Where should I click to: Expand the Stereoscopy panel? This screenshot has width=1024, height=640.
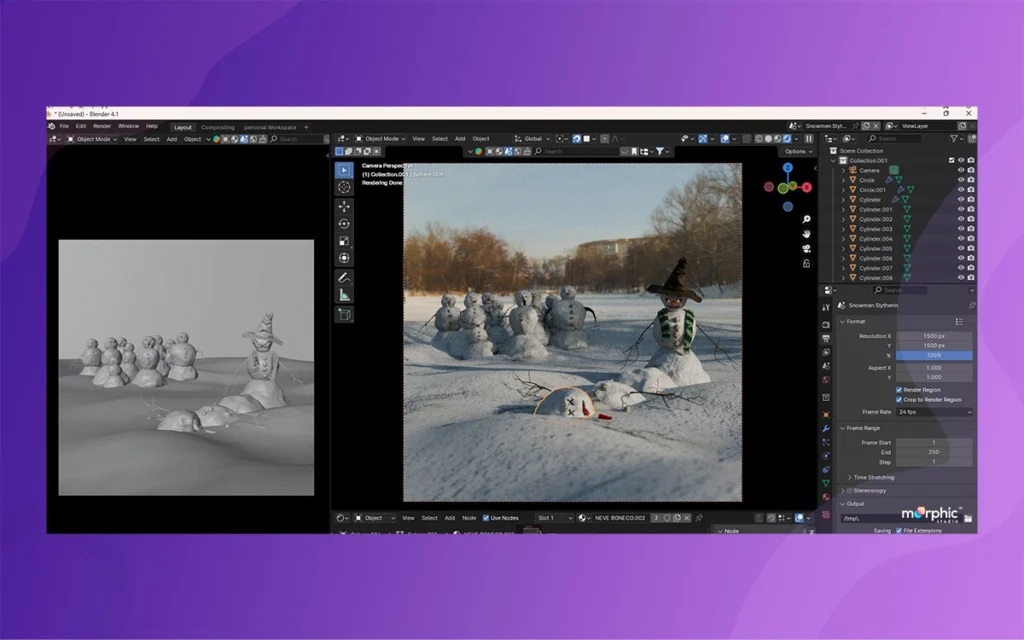(x=842, y=490)
